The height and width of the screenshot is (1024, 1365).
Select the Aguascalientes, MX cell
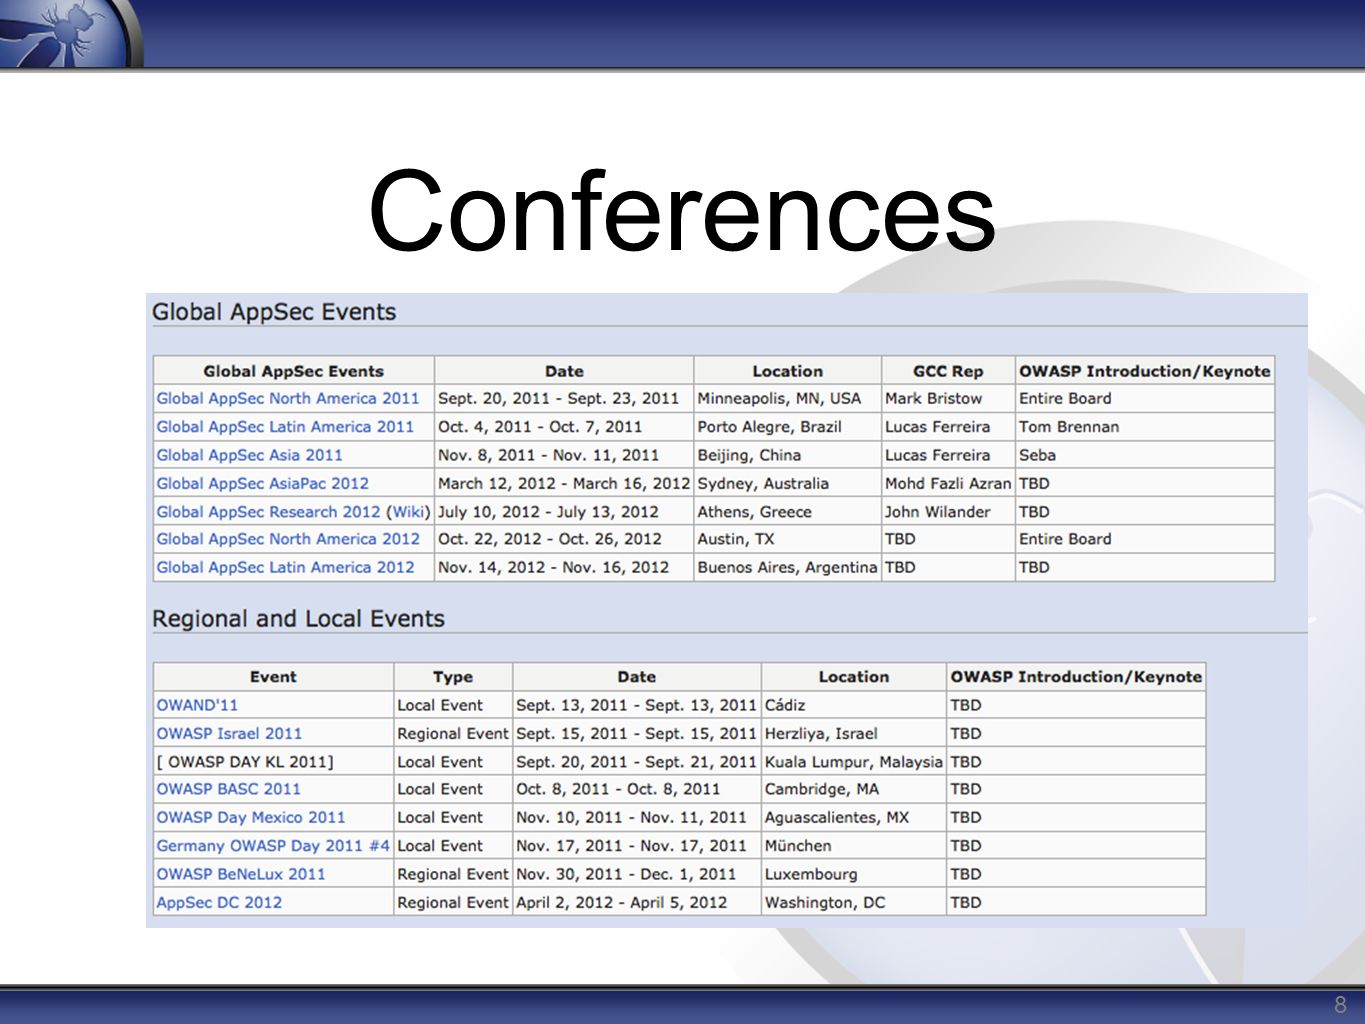pos(854,817)
